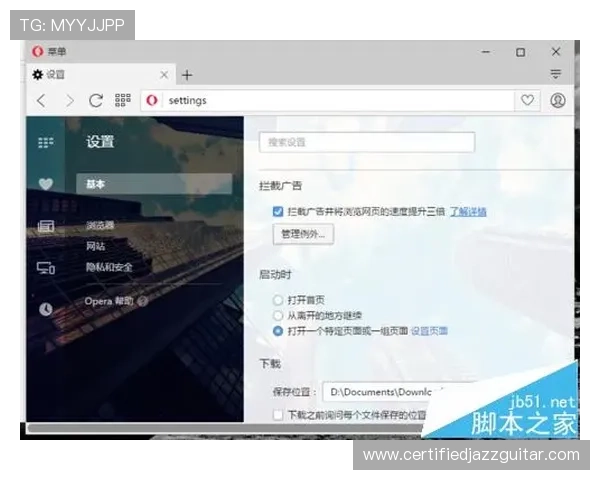Click the 搜索设置 search field

point(367,142)
